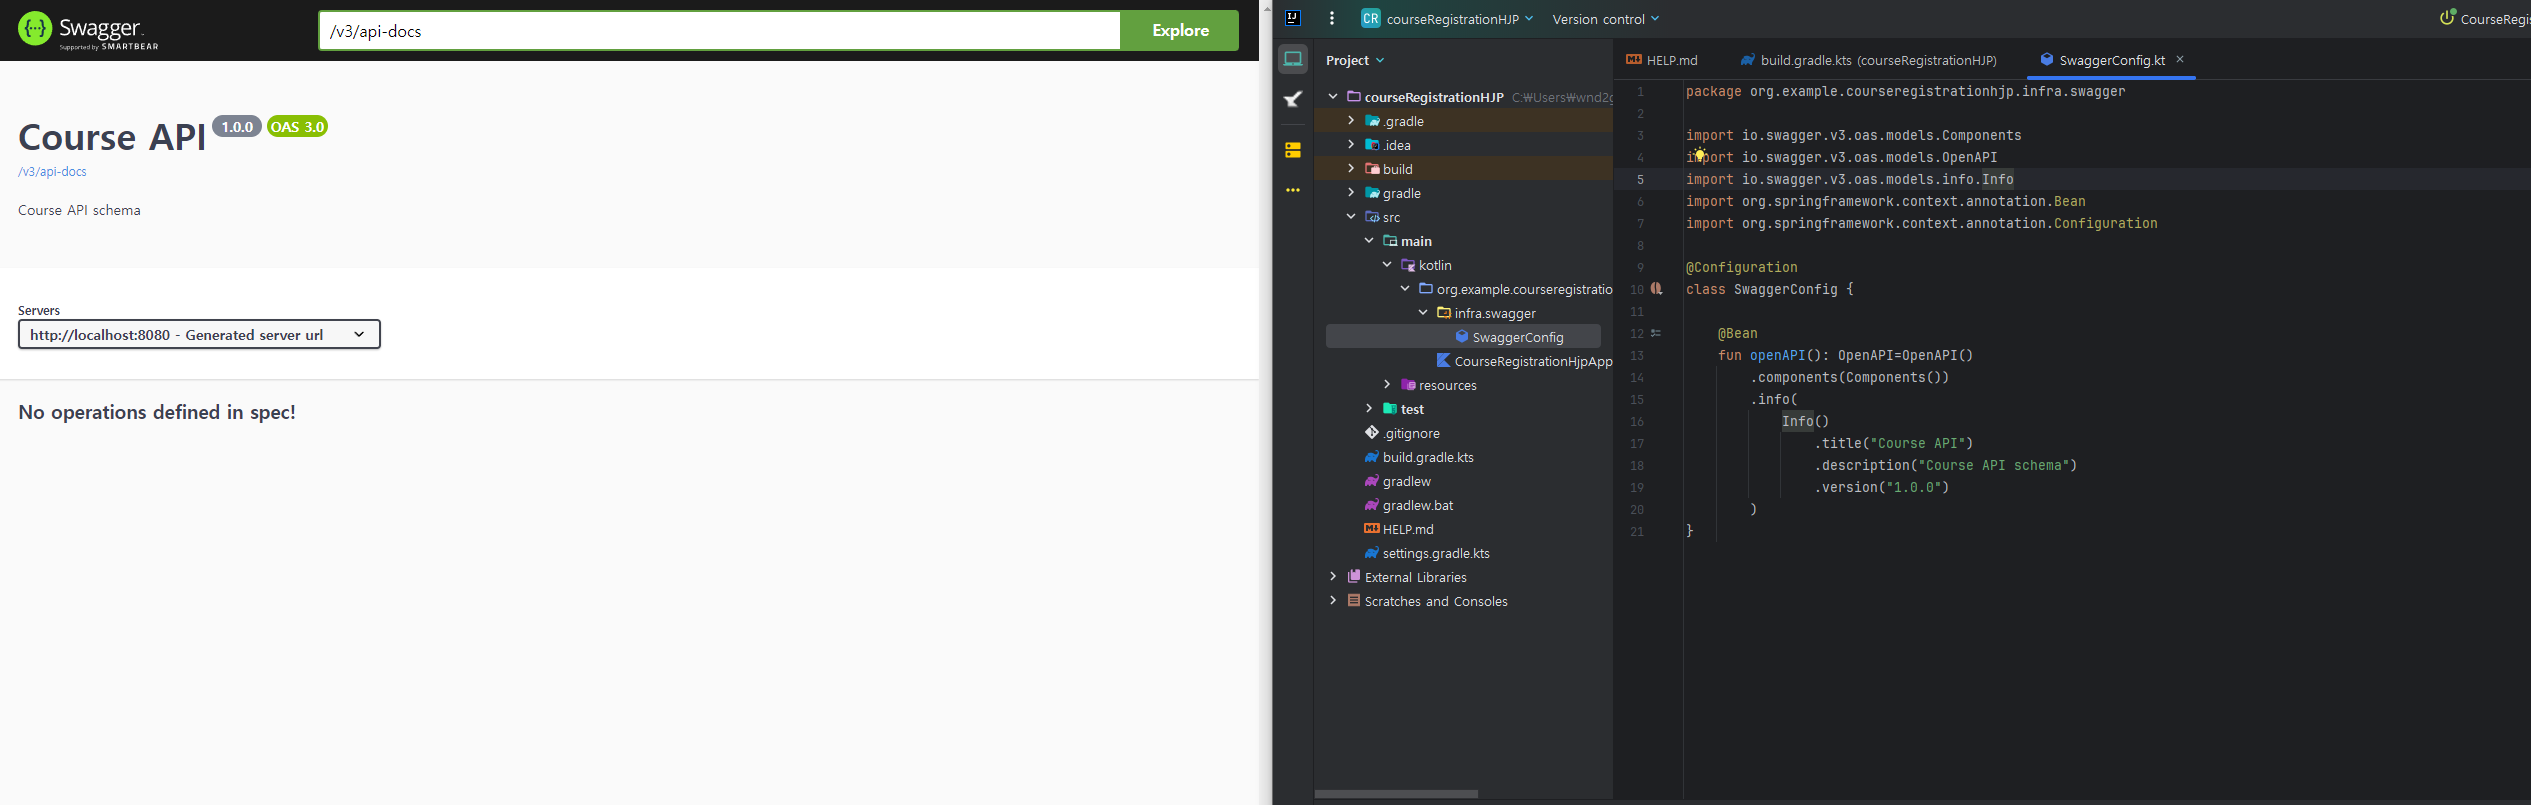
Task: Focus the /v3/api-docs URL input field
Action: pyautogui.click(x=719, y=30)
